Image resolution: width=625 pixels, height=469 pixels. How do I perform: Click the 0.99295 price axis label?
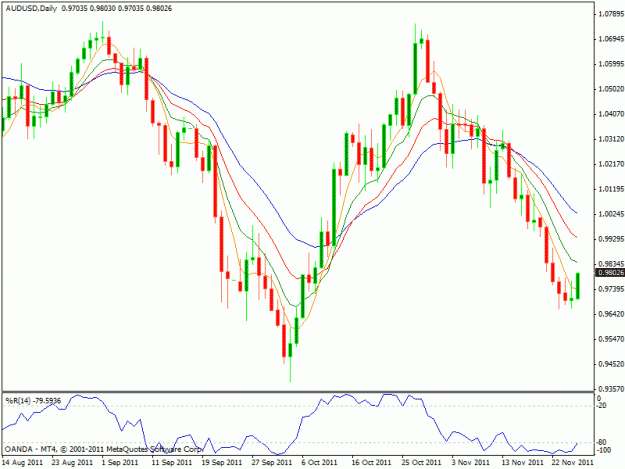pos(611,239)
